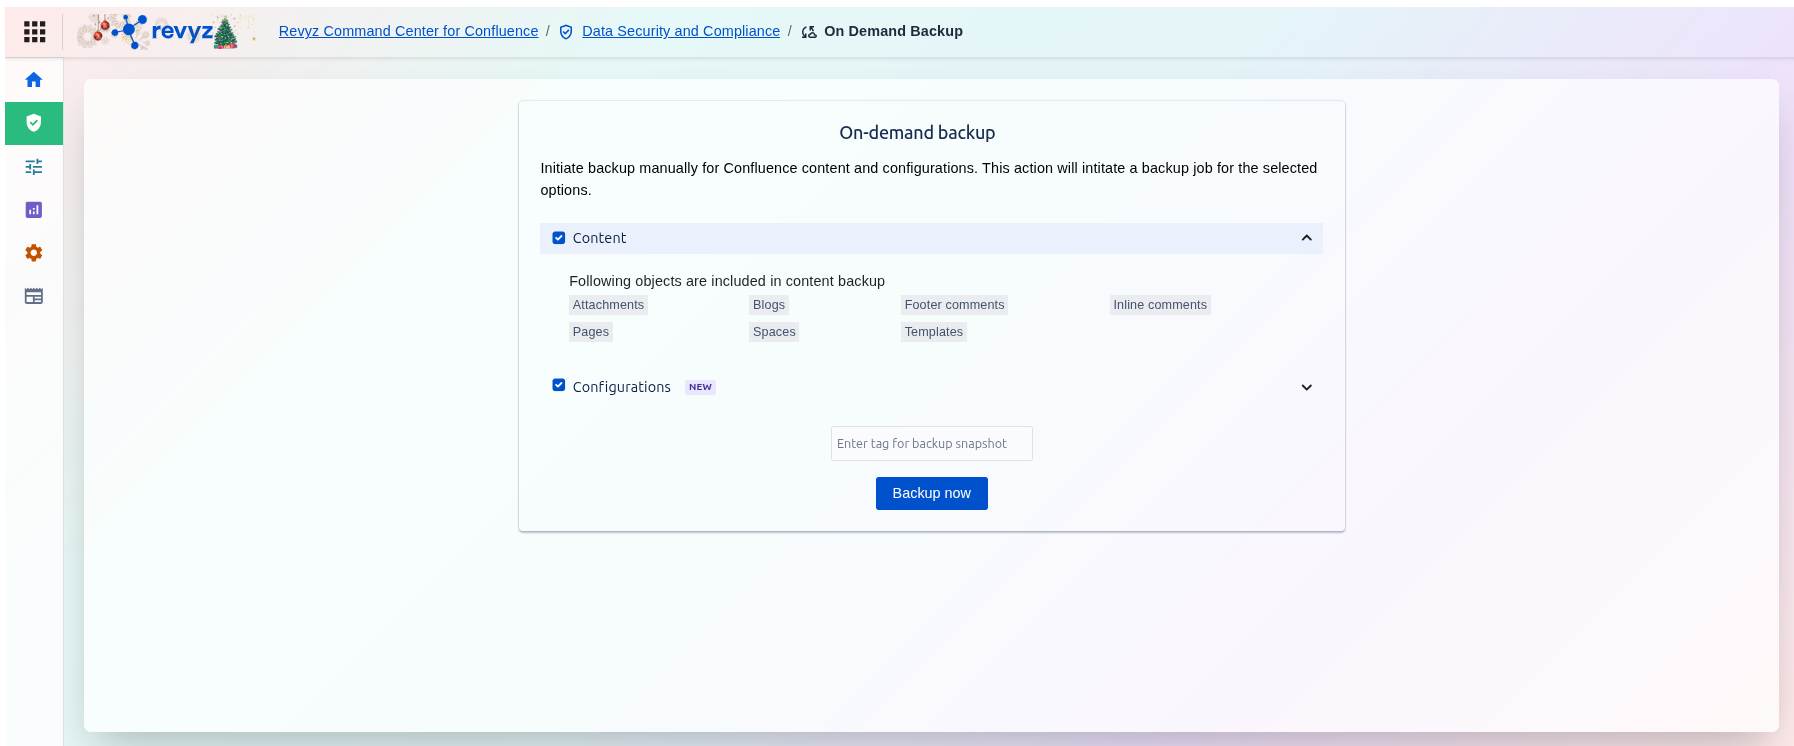This screenshot has height=746, width=1794.
Task: Open the sliders tuning sidebar icon
Action: point(34,167)
